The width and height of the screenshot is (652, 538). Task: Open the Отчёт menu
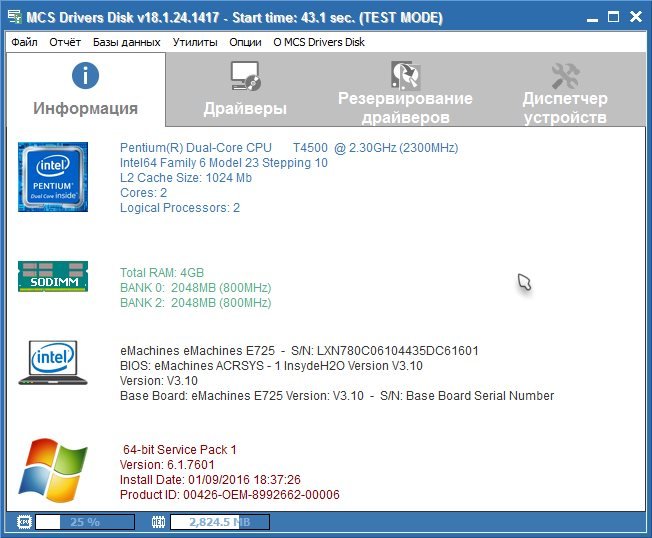click(x=65, y=42)
